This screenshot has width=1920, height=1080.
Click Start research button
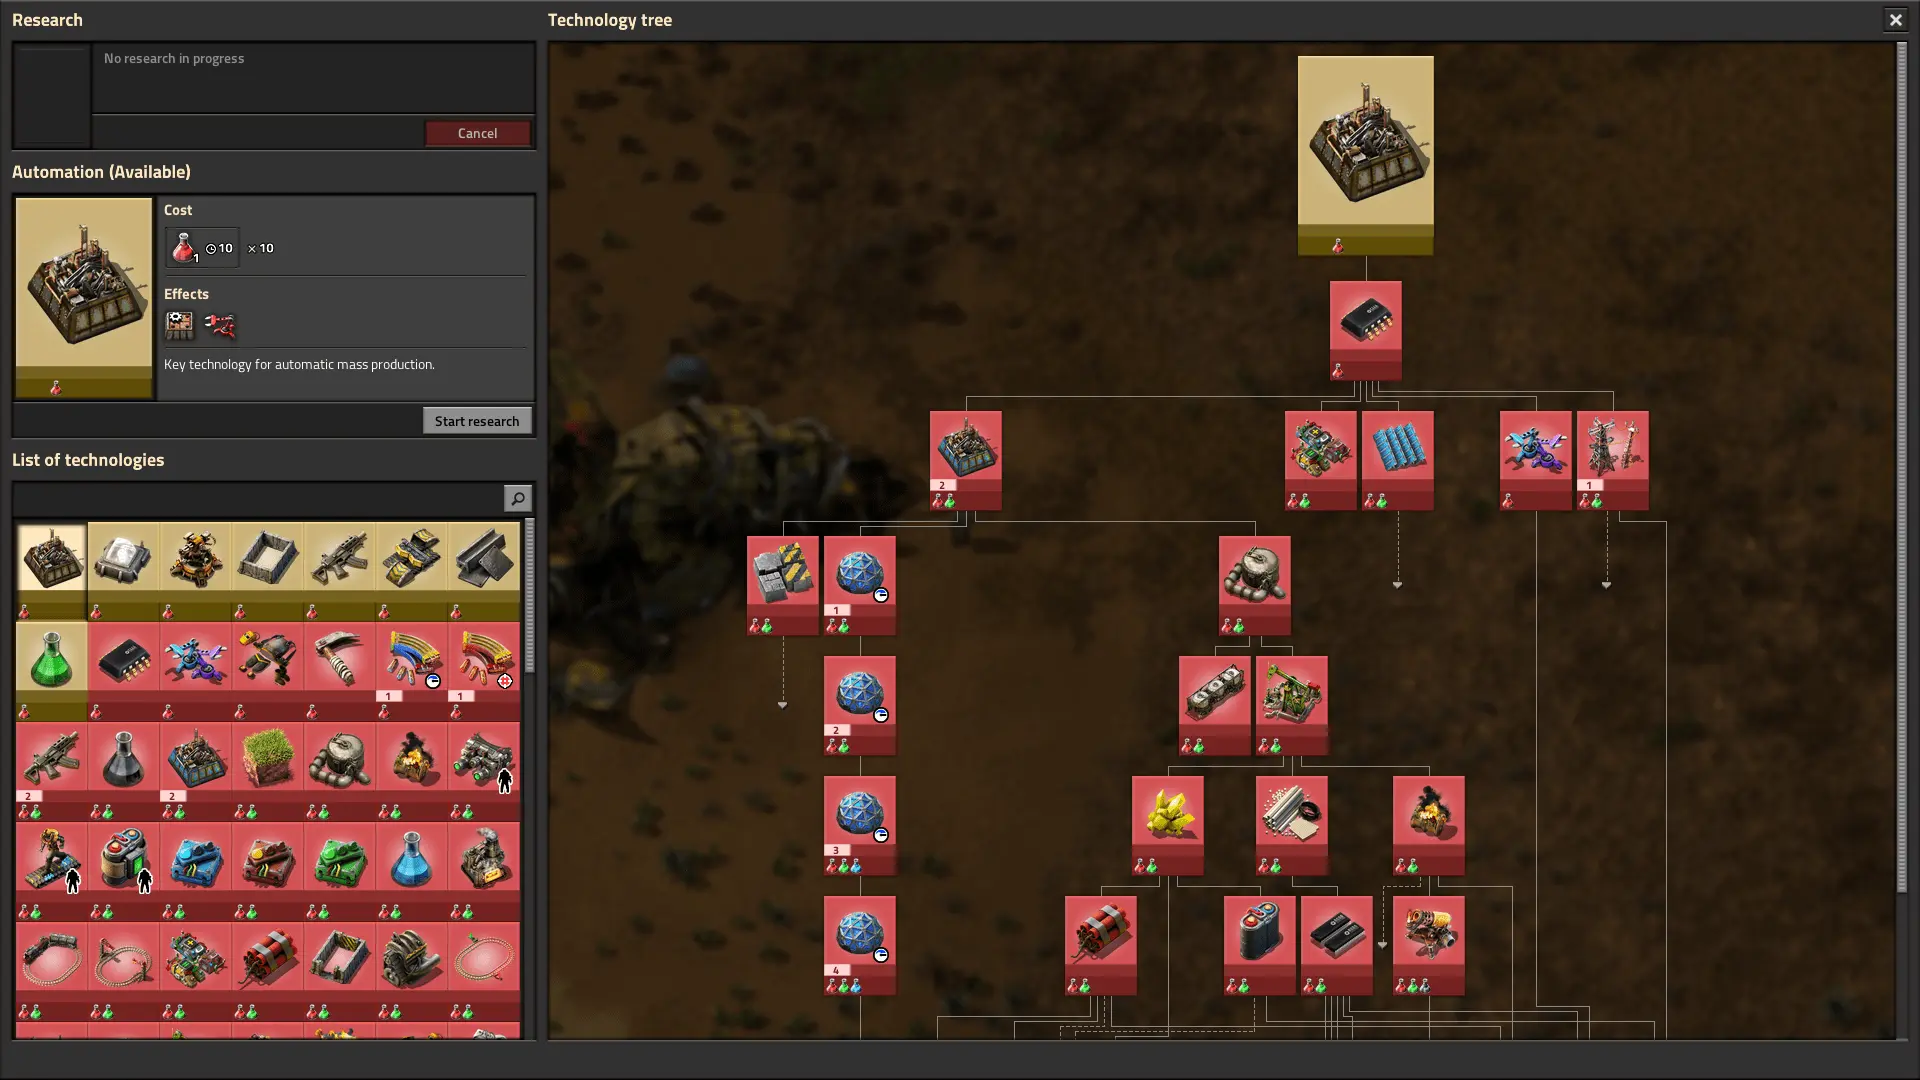point(476,419)
